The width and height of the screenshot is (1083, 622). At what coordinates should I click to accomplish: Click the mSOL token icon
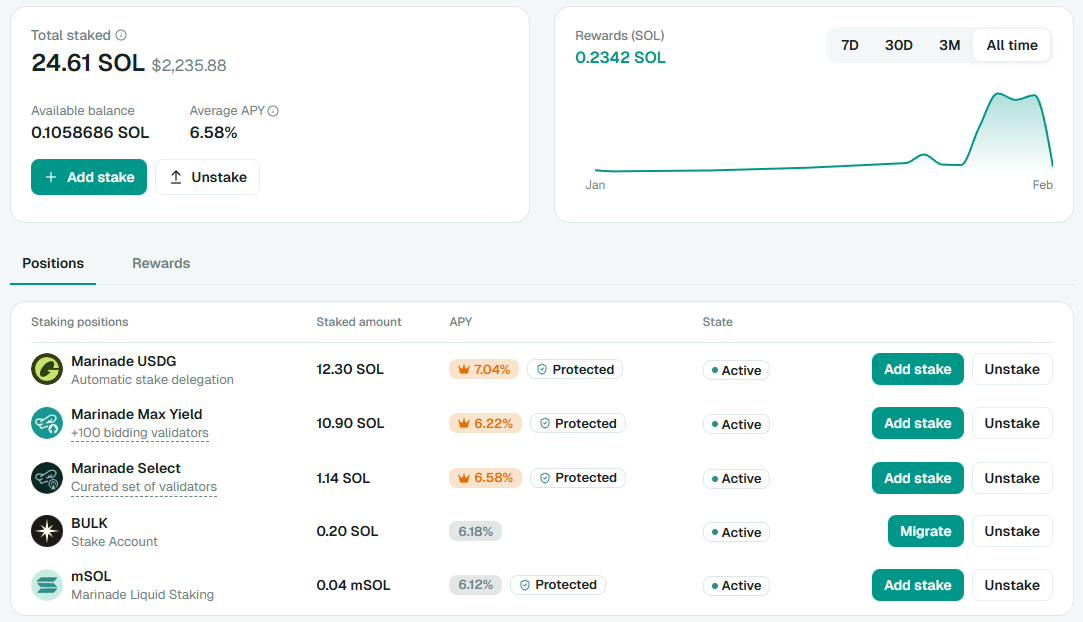click(47, 585)
